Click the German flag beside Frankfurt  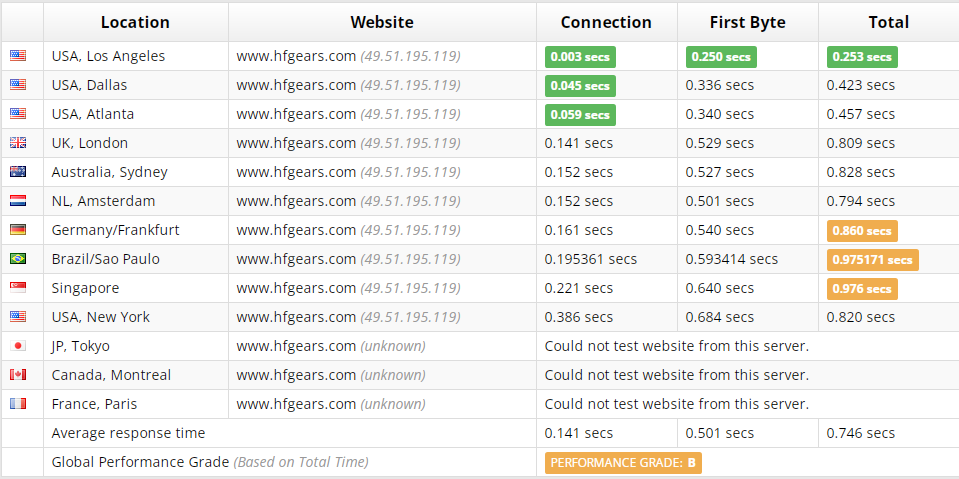point(18,230)
